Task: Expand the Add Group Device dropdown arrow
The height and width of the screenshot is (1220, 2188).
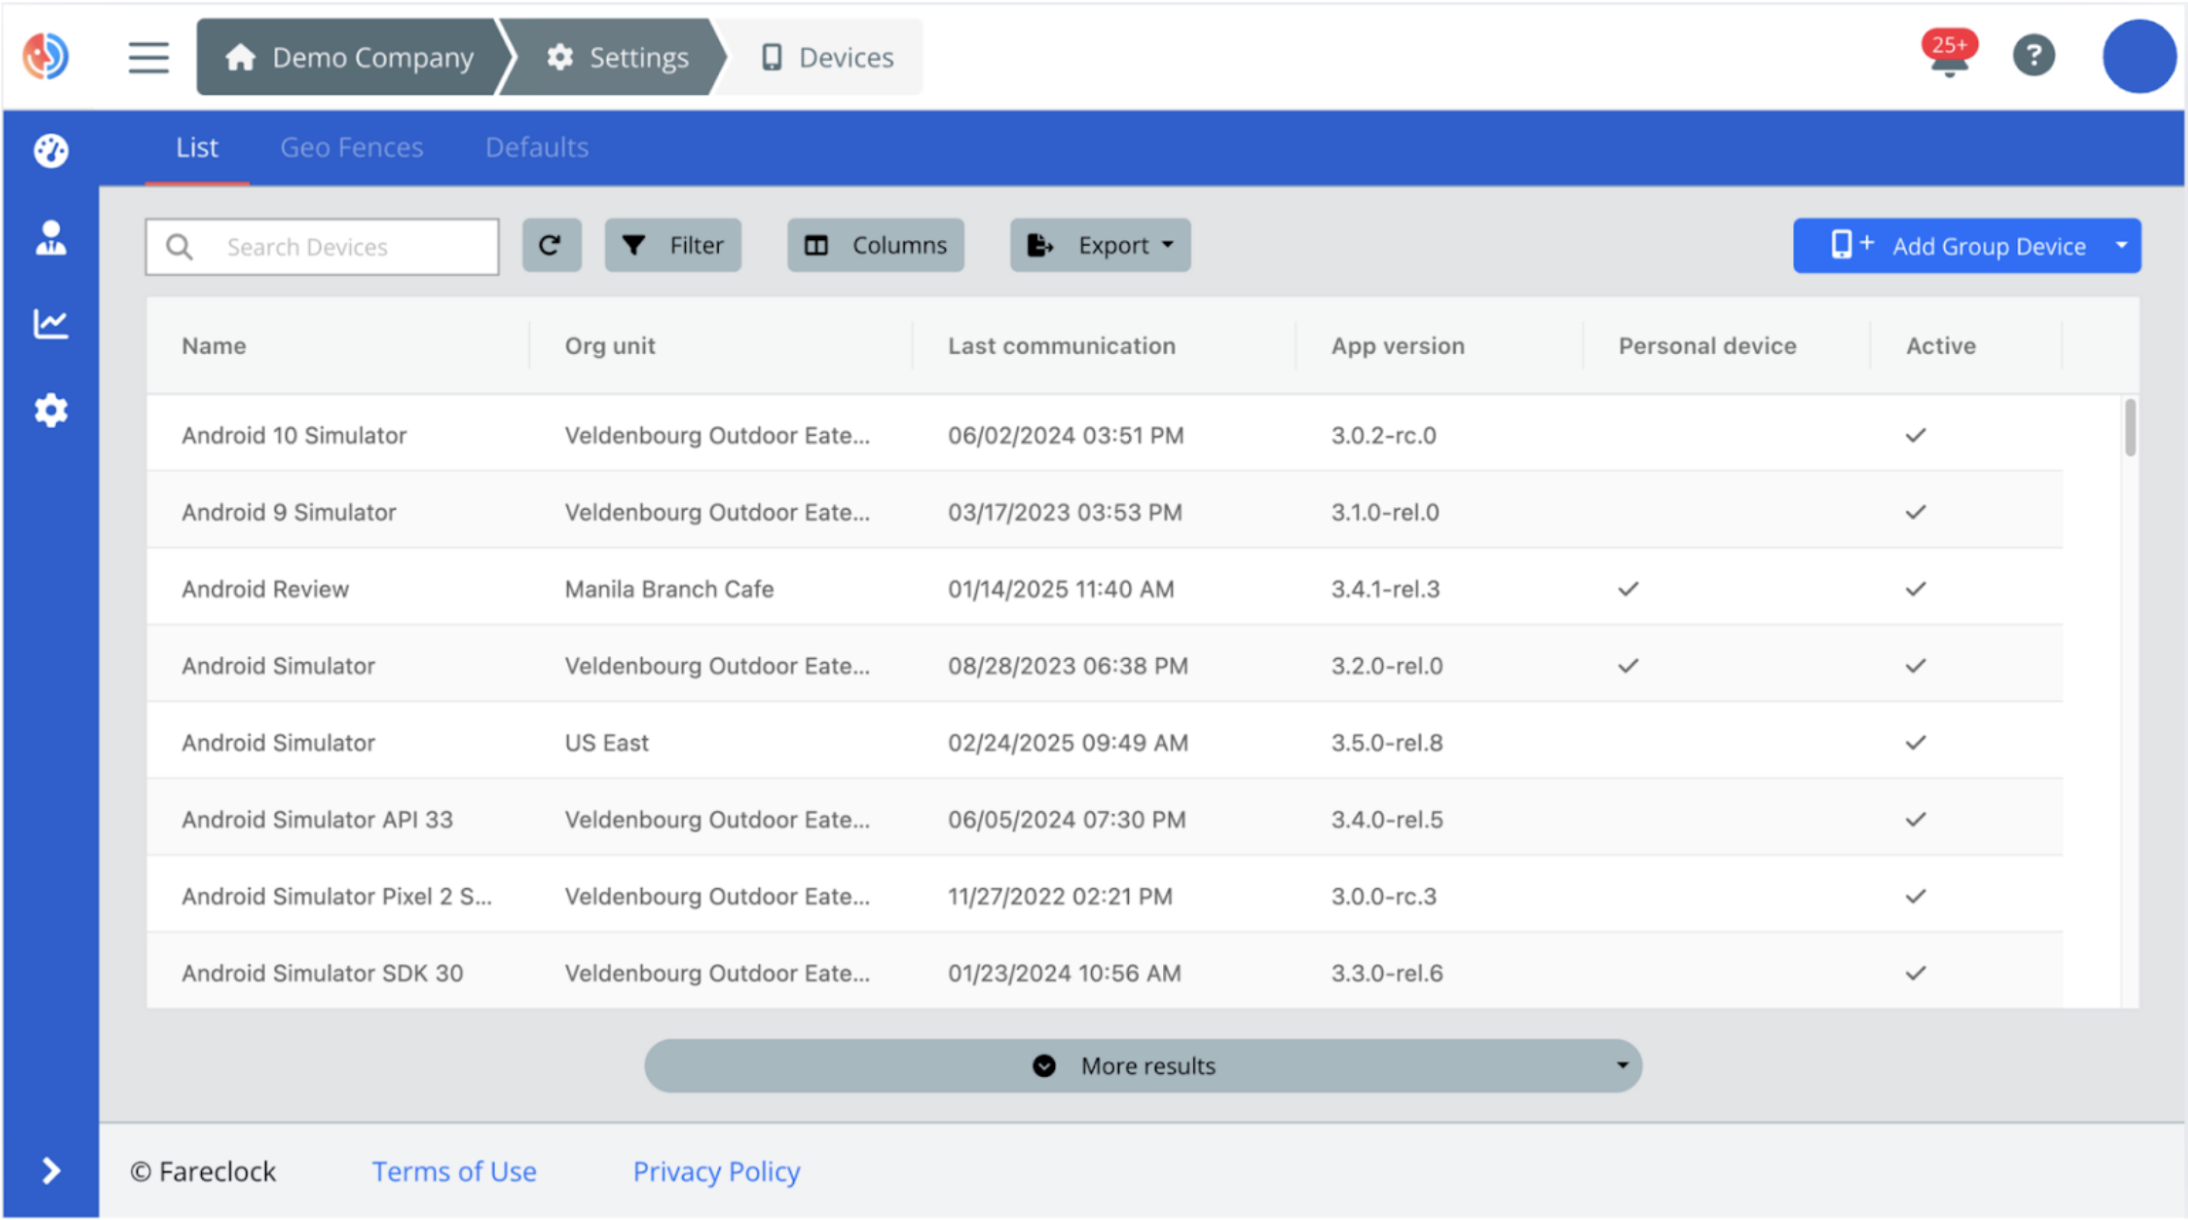Action: pos(2120,246)
